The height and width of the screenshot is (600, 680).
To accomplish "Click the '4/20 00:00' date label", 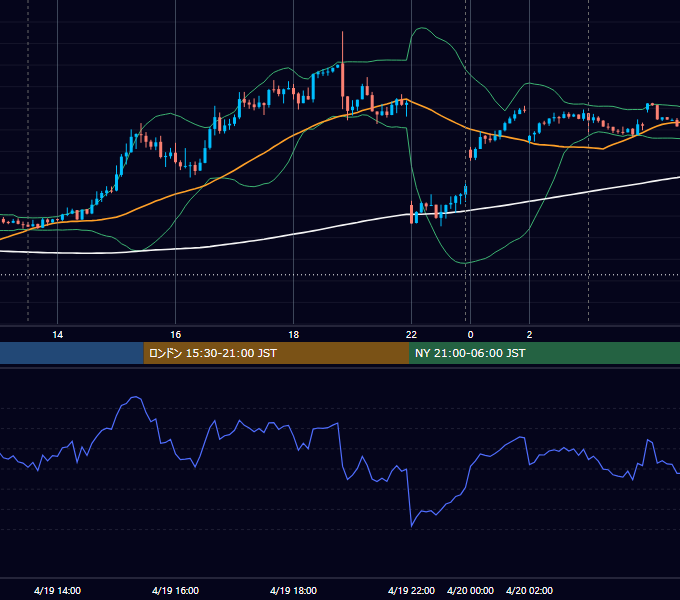I will click(x=470, y=590).
